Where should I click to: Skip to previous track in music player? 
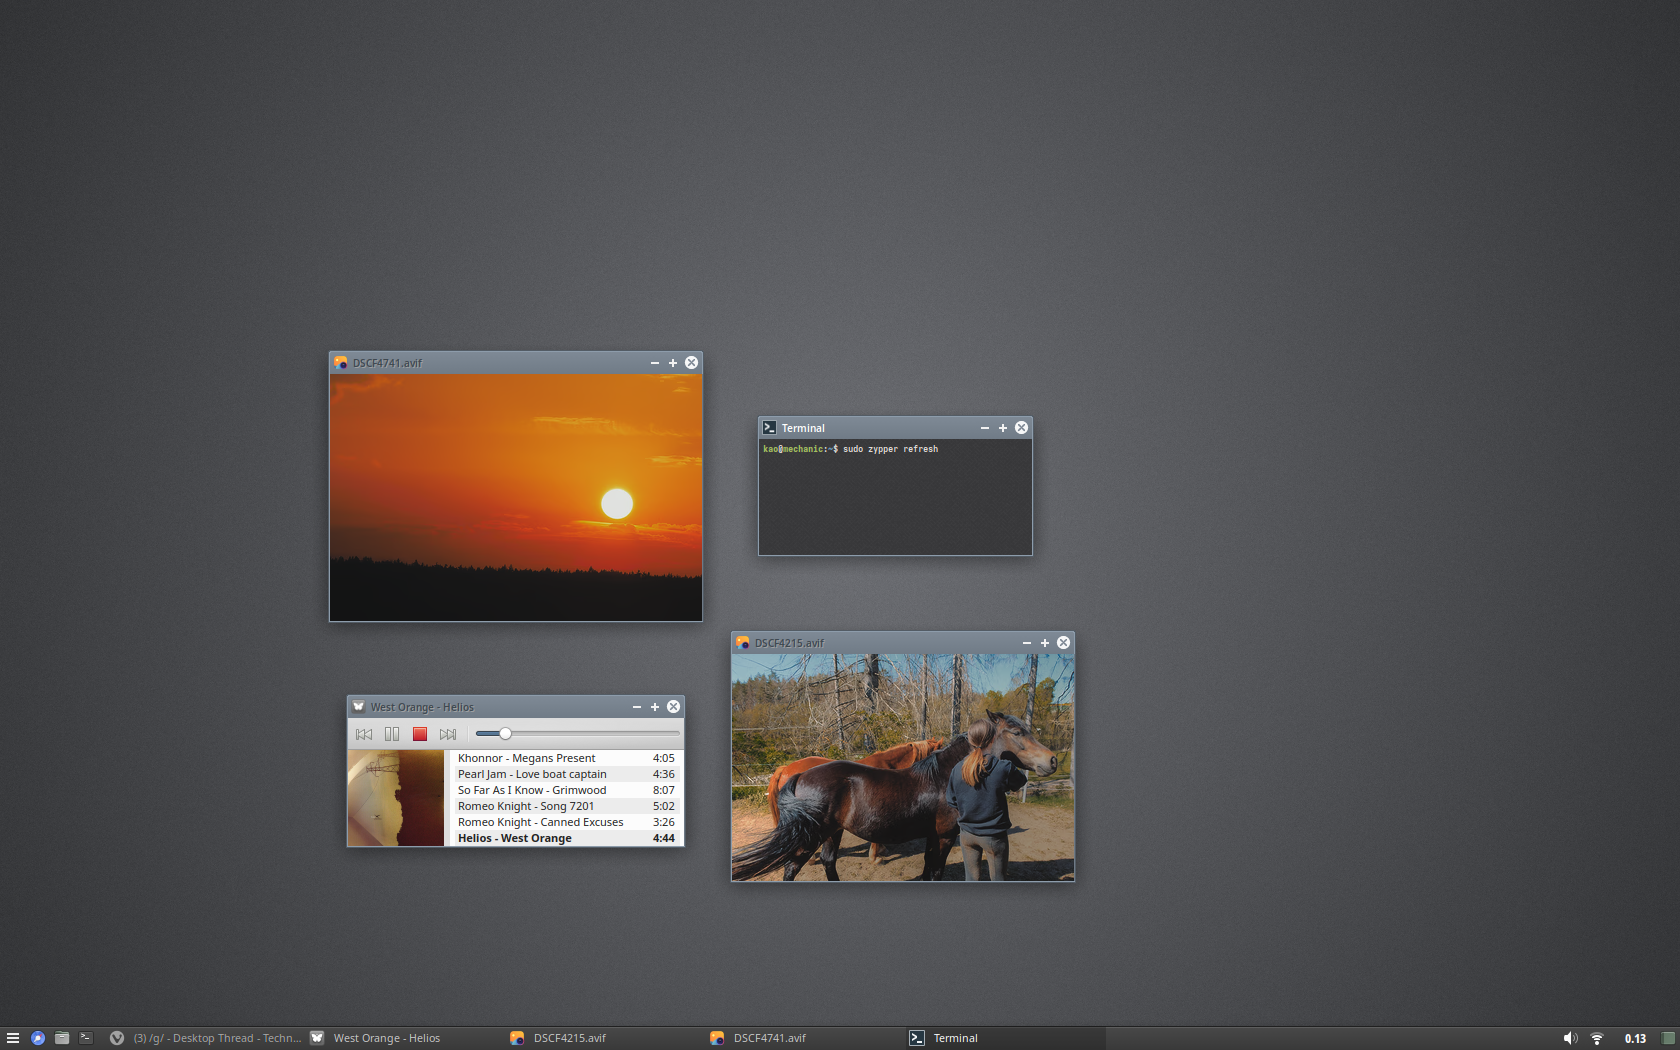coord(364,734)
